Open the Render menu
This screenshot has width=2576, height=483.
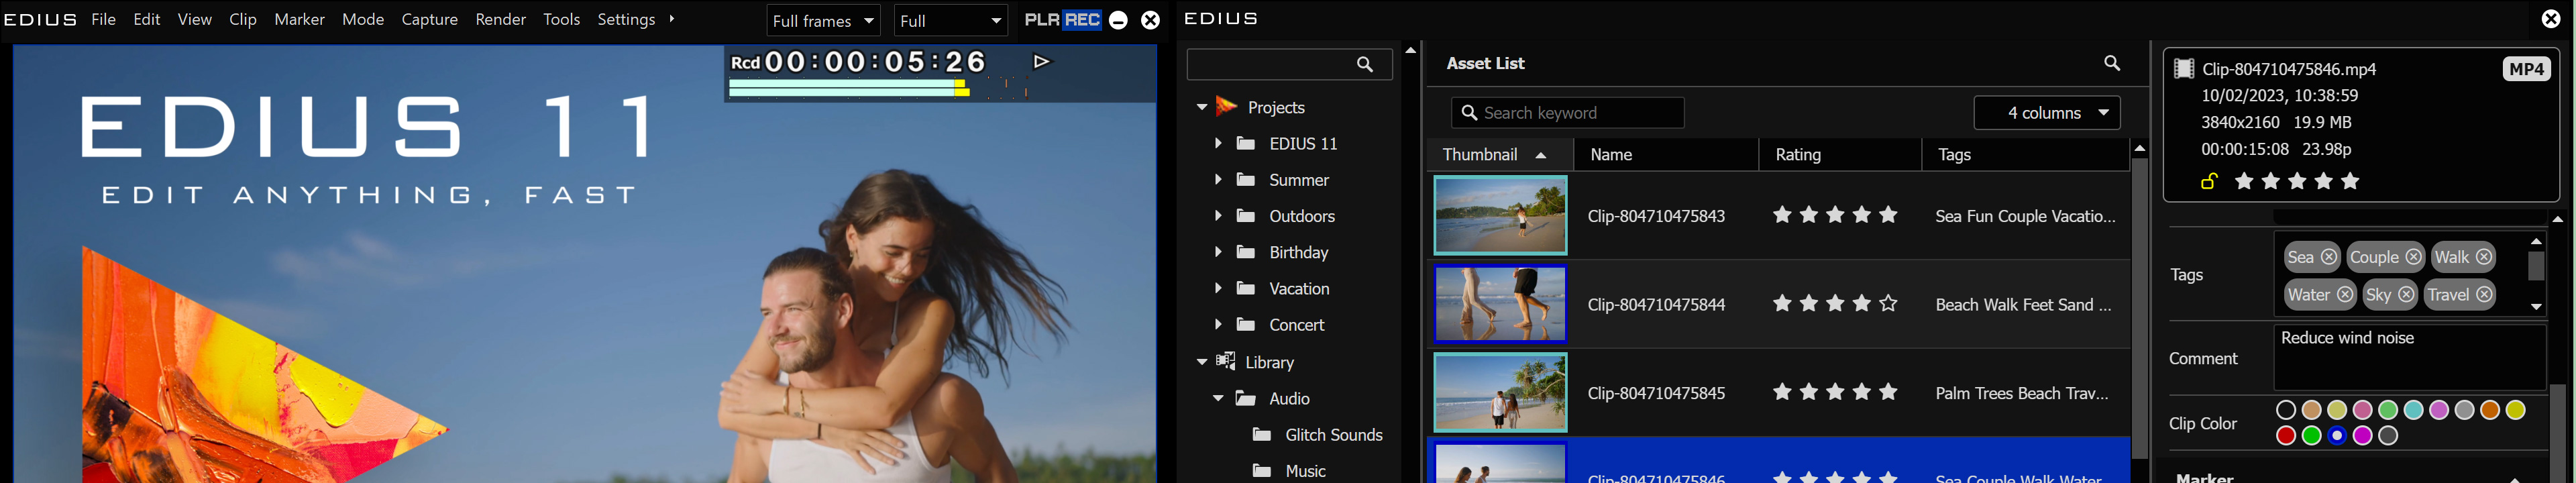tap(501, 20)
